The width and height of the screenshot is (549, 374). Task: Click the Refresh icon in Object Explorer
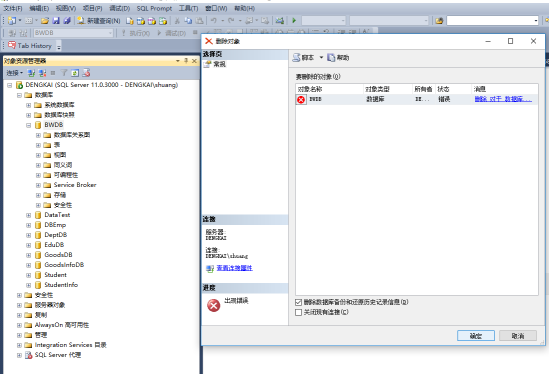coord(75,73)
